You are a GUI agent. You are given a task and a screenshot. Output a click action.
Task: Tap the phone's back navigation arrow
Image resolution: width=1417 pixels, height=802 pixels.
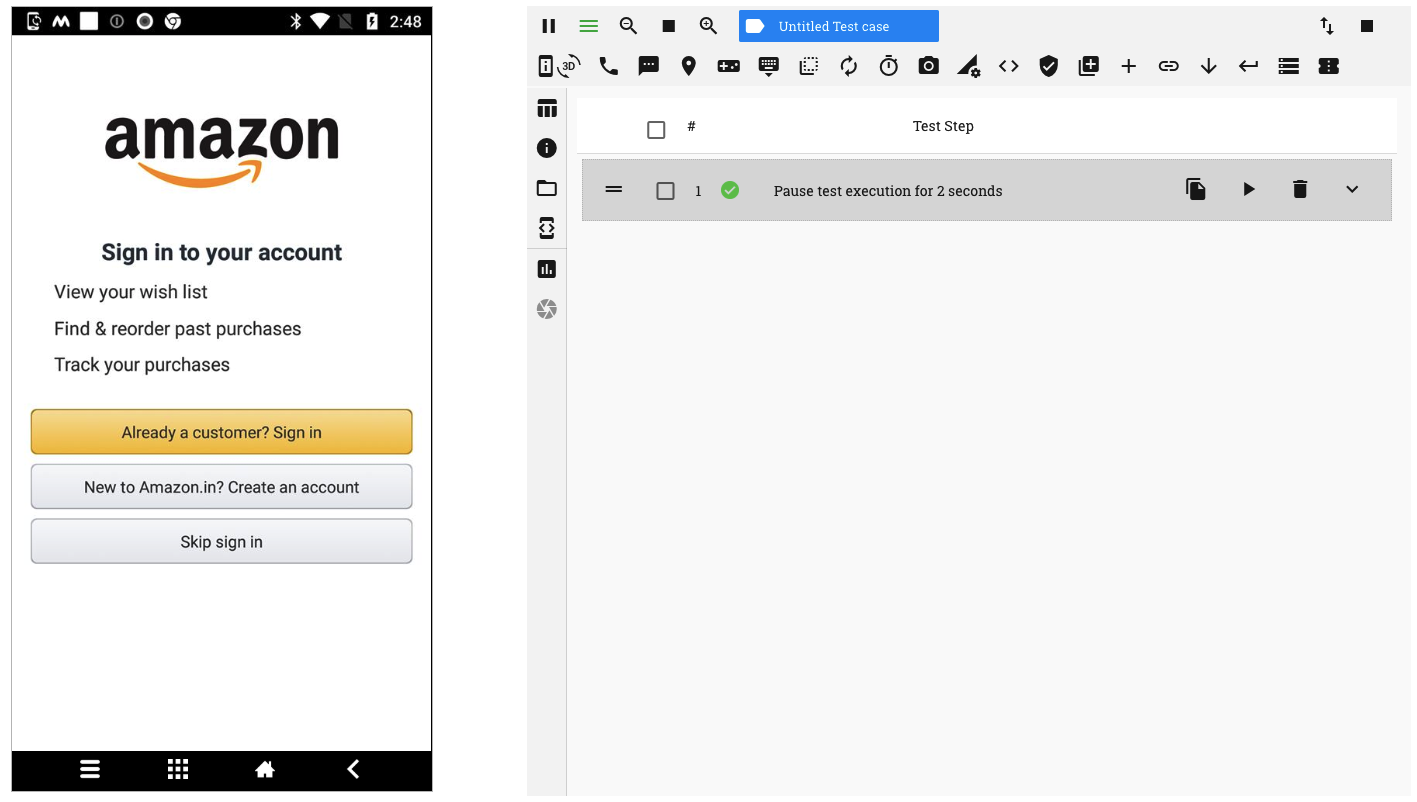(353, 769)
